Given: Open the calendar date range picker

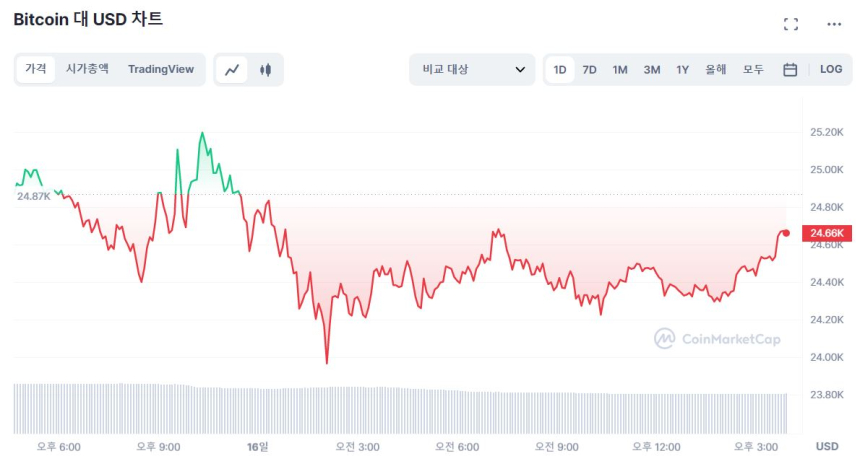Looking at the screenshot, I should tap(790, 70).
